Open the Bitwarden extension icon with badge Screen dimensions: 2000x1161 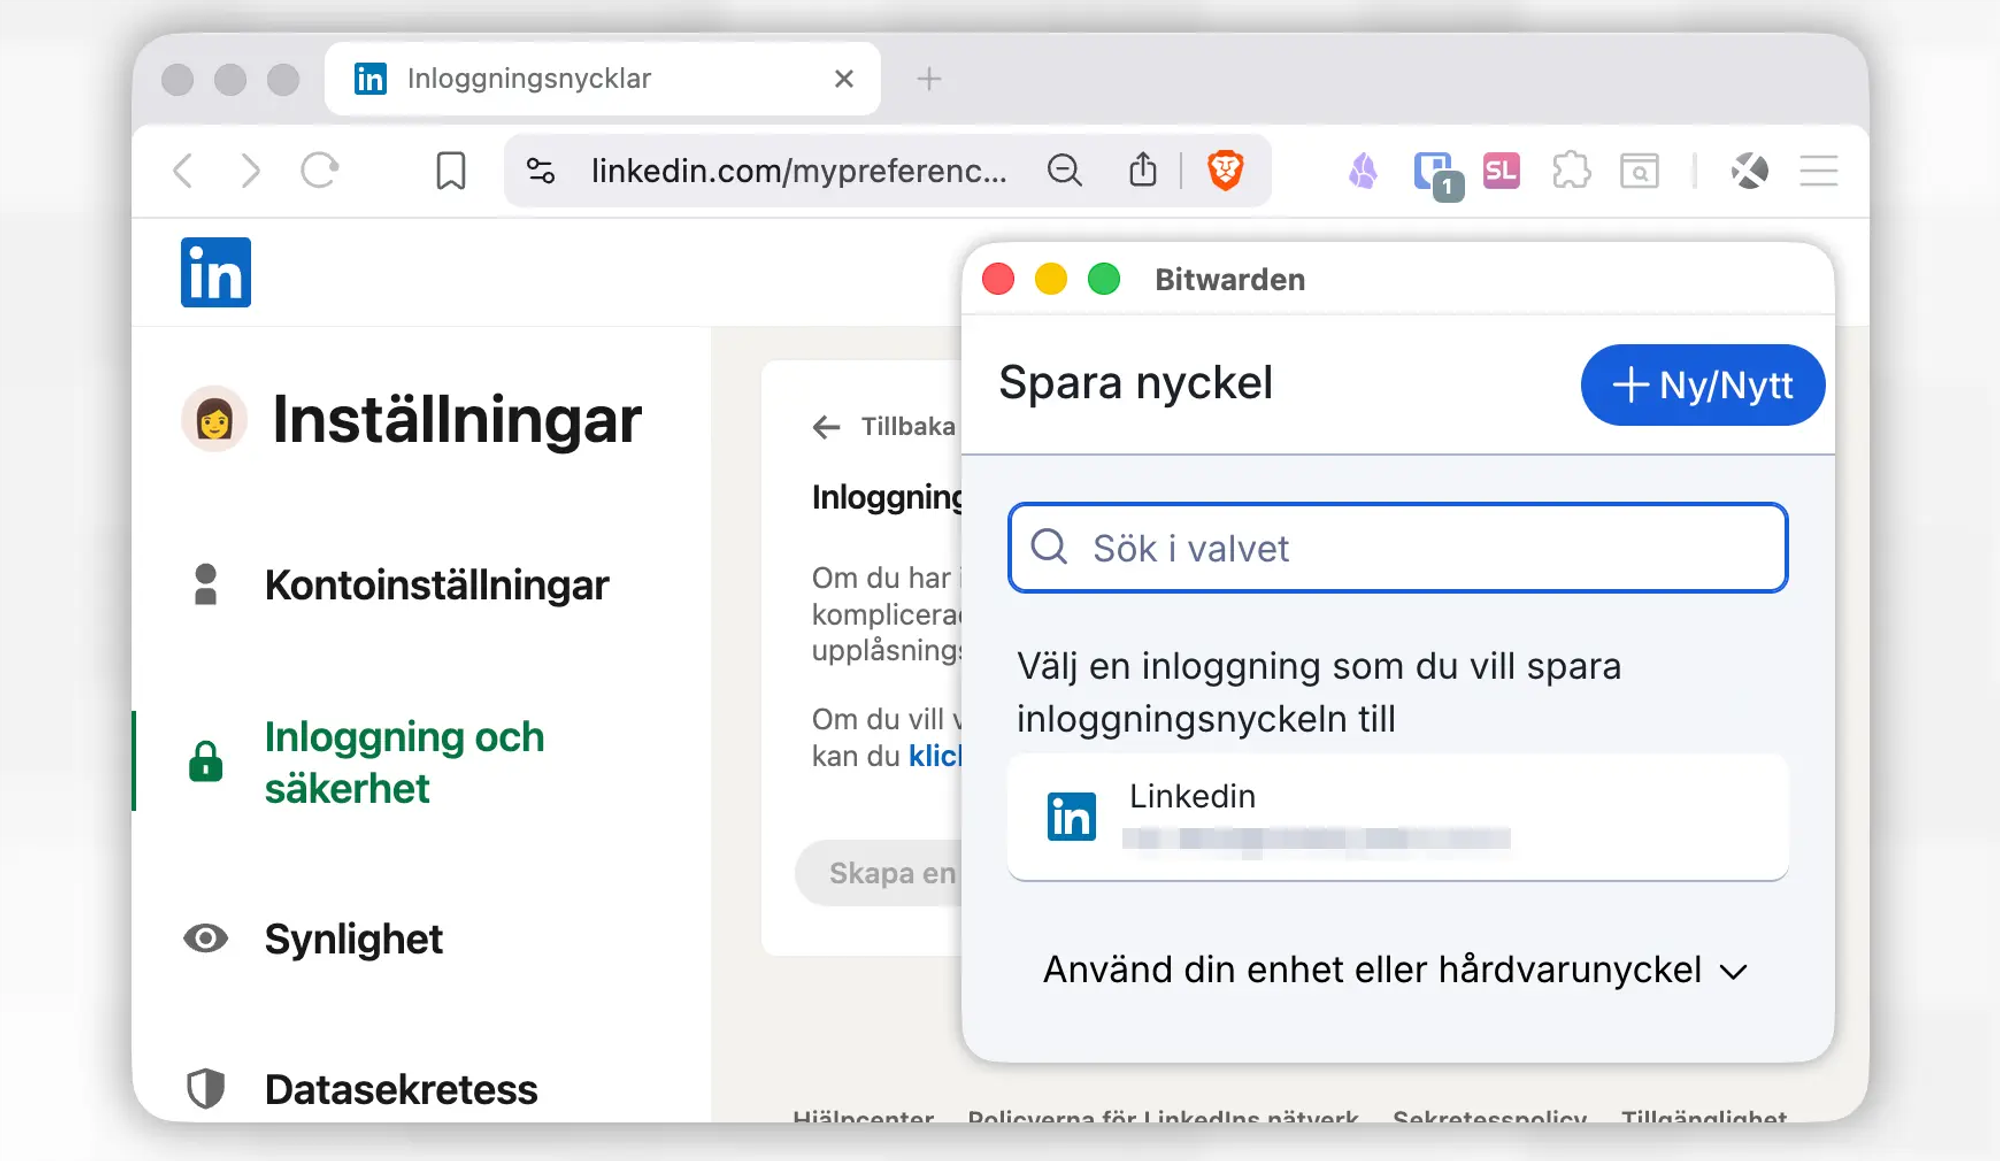1437,174
